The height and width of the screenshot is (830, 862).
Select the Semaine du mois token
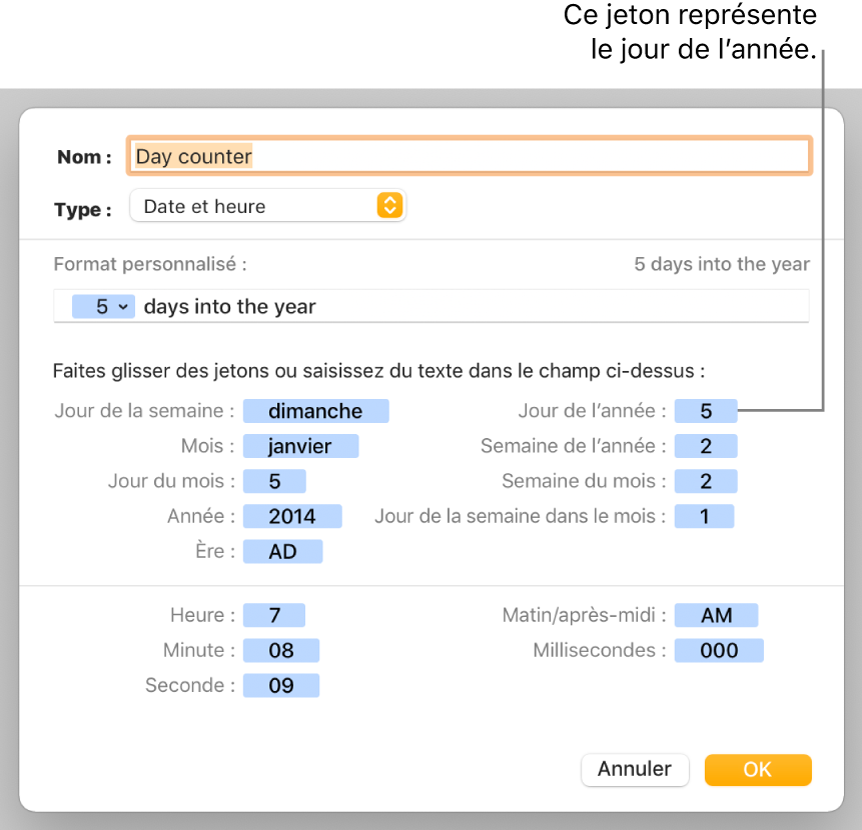click(x=705, y=481)
